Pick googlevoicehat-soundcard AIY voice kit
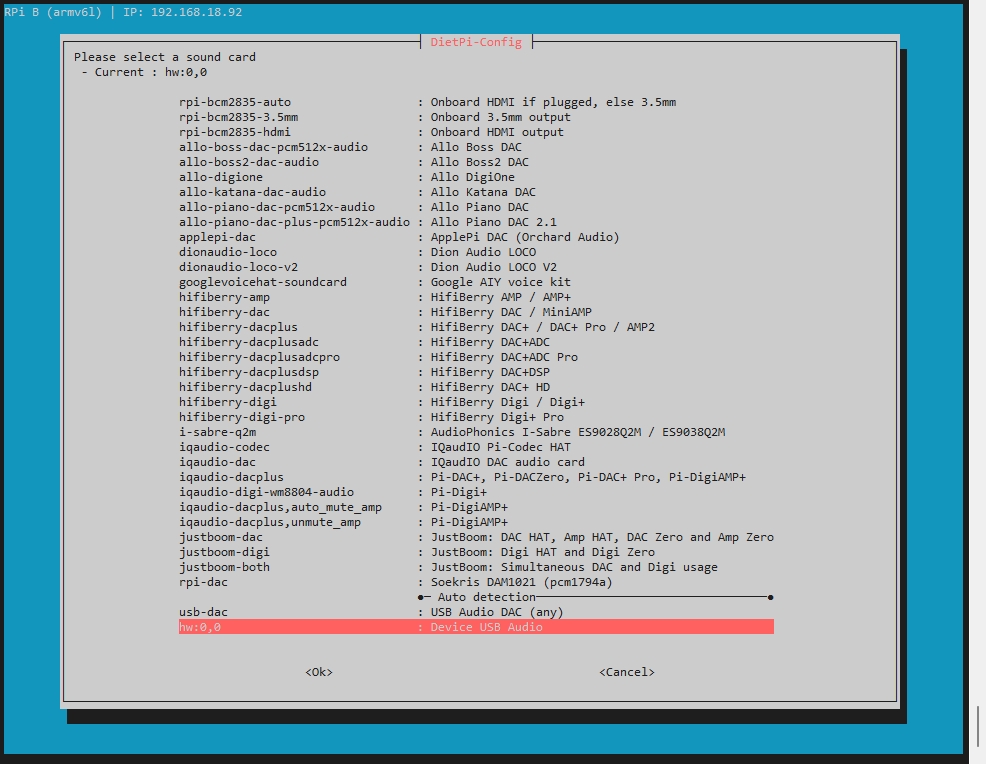 click(476, 282)
